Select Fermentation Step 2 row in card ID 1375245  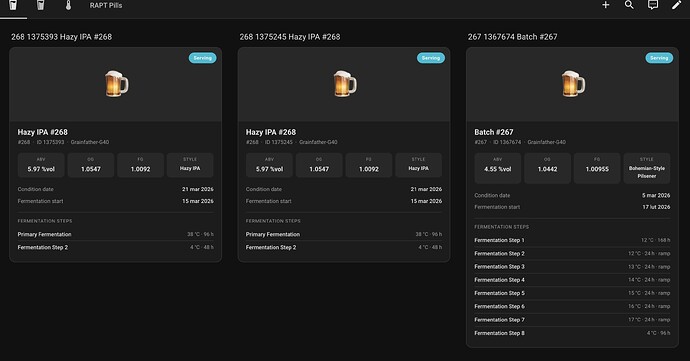pos(344,247)
